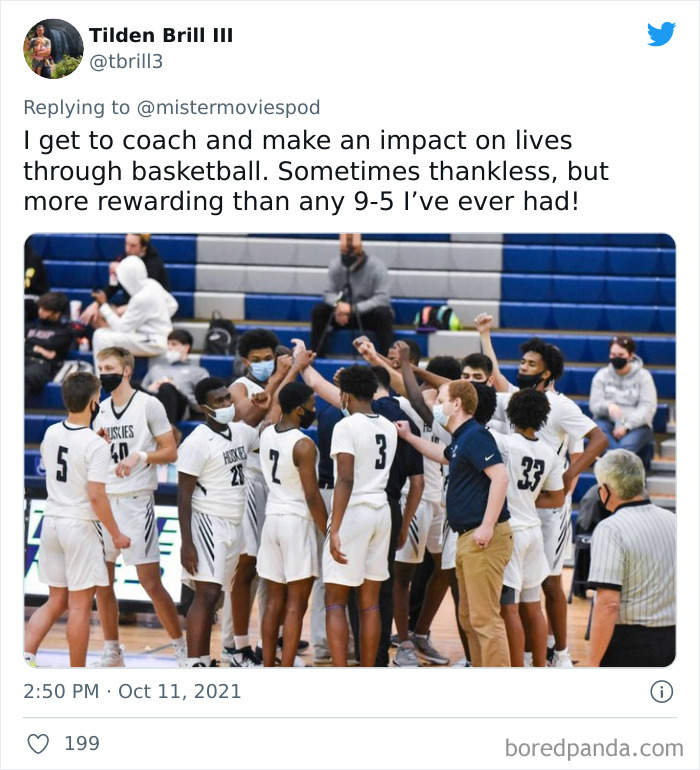Click the Tilden Brill III display name
The height and width of the screenshot is (770, 700).
pyautogui.click(x=161, y=35)
